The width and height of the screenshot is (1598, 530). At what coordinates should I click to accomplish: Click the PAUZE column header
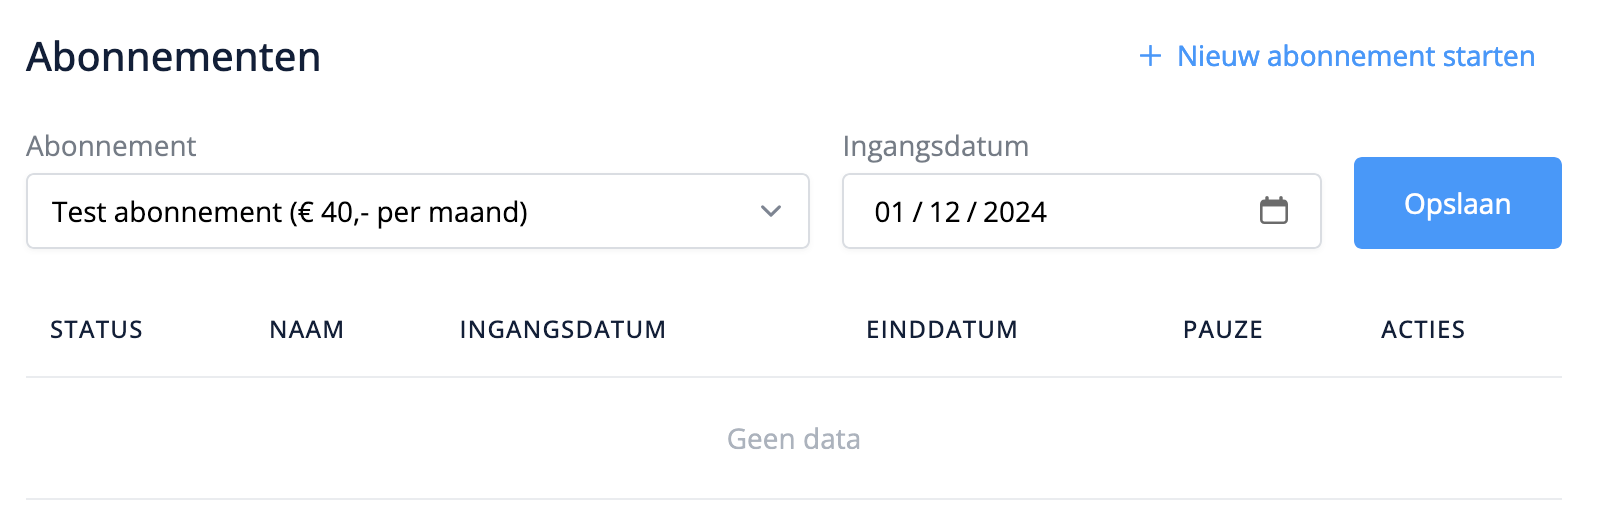click(x=1222, y=330)
